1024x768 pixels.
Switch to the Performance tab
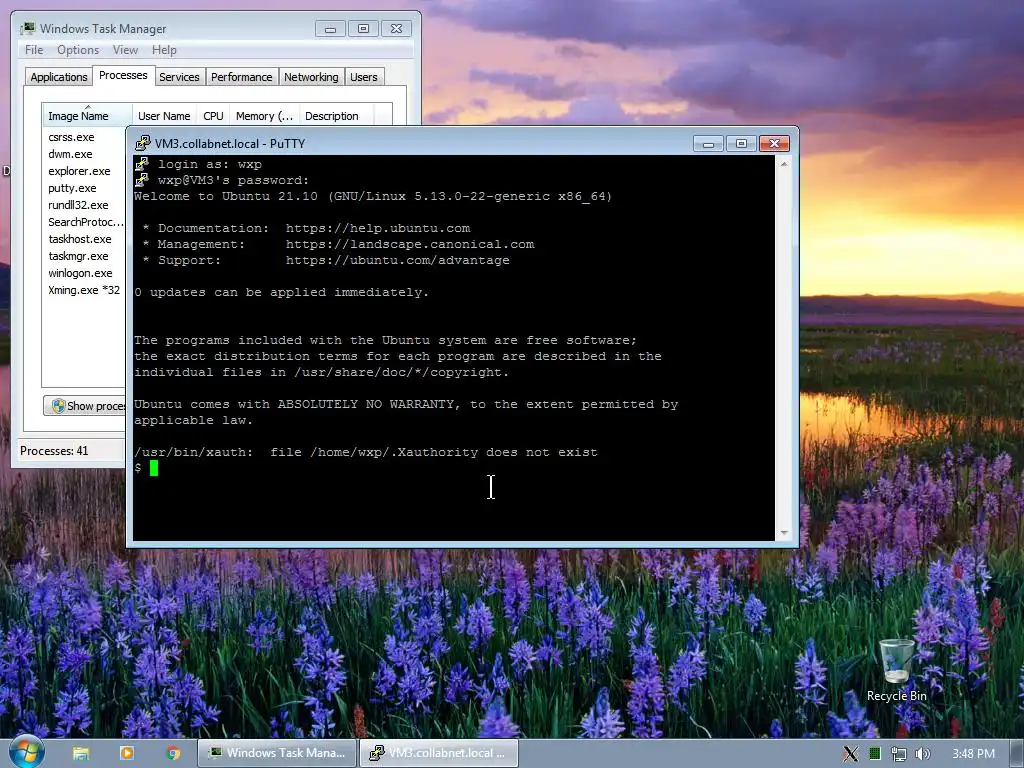[x=242, y=77]
